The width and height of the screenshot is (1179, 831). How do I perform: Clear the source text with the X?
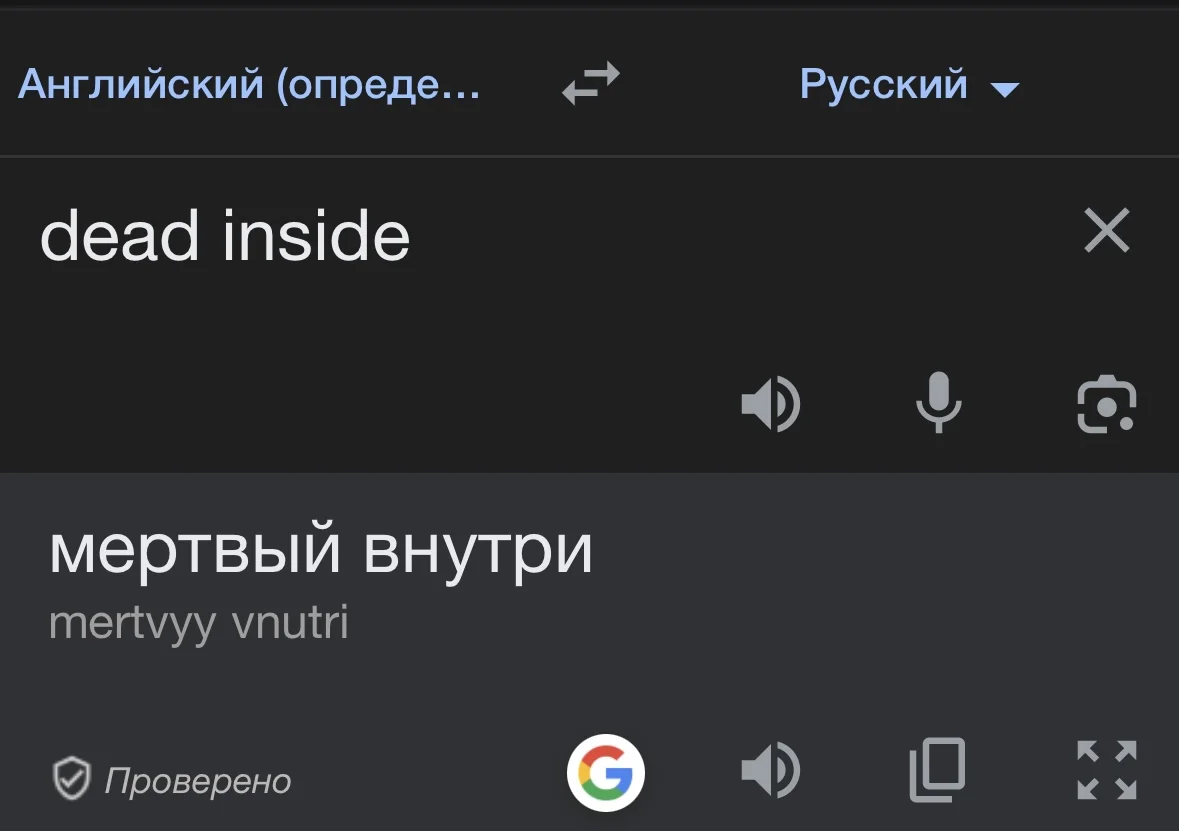[x=1106, y=231]
